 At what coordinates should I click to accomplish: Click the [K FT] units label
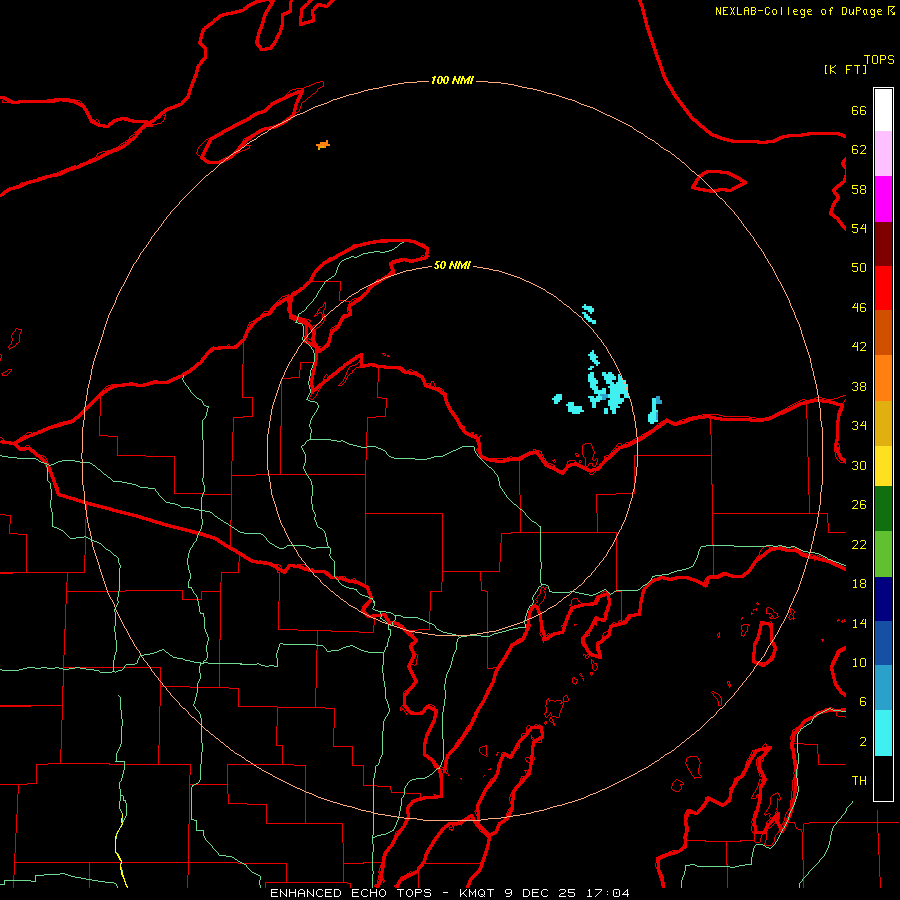click(x=845, y=69)
